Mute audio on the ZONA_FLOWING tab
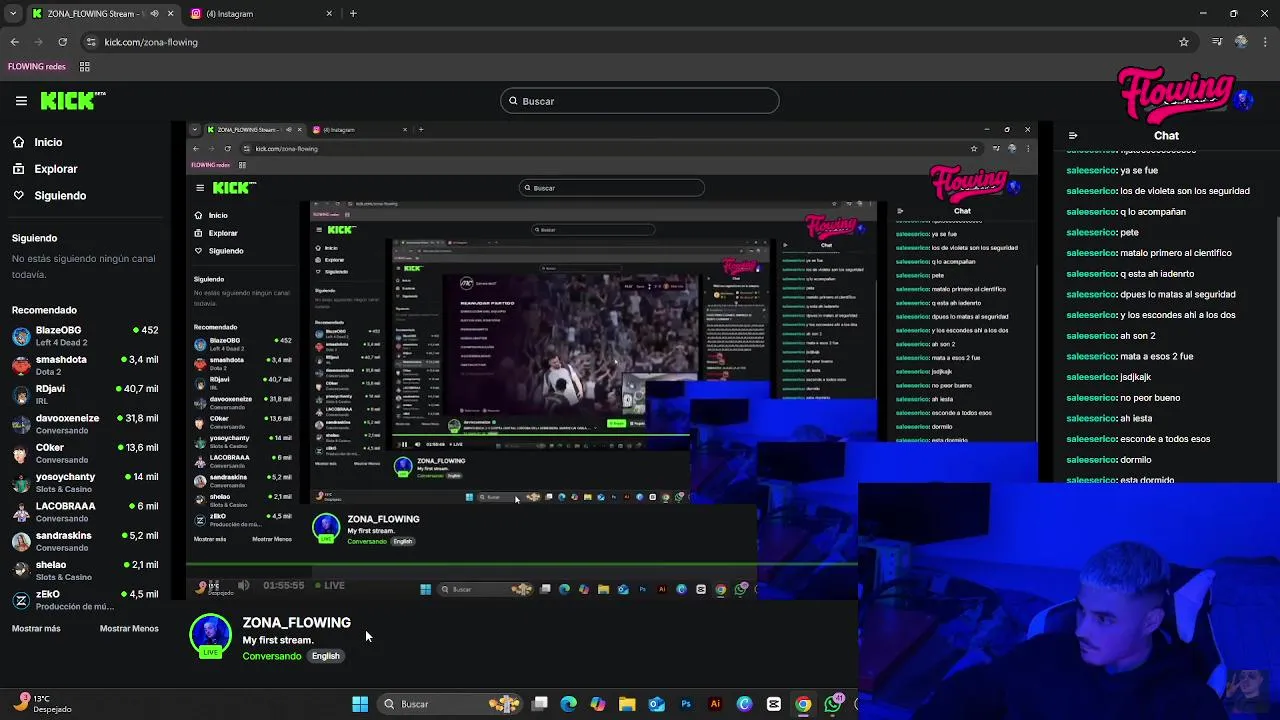Image resolution: width=1280 pixels, height=720 pixels. 154,14
